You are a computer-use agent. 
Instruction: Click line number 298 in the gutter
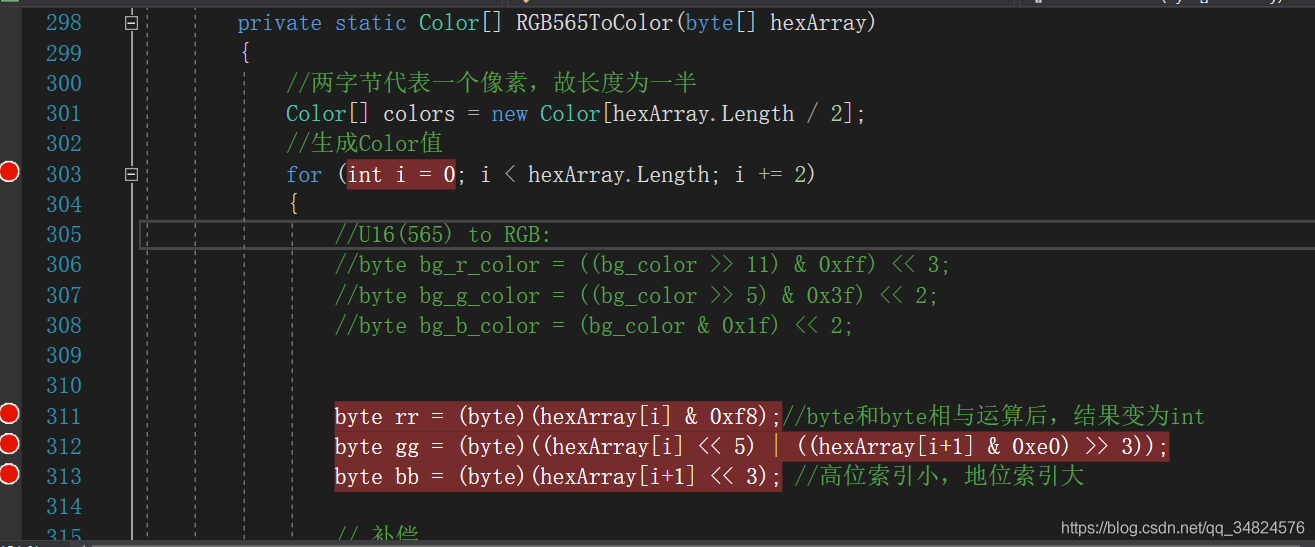[x=64, y=23]
